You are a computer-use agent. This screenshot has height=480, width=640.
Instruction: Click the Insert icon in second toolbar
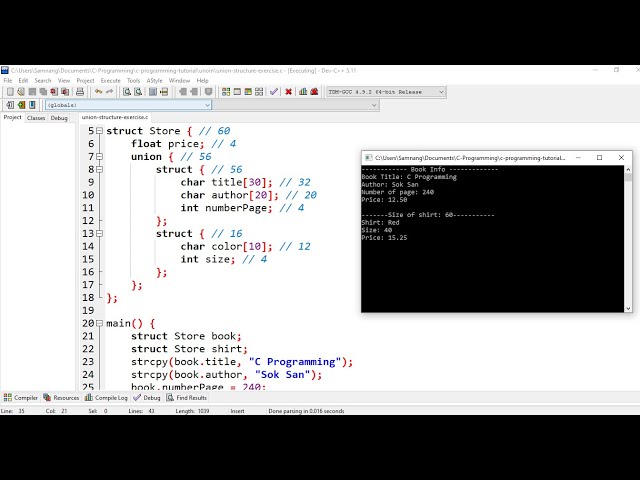[x=10, y=105]
